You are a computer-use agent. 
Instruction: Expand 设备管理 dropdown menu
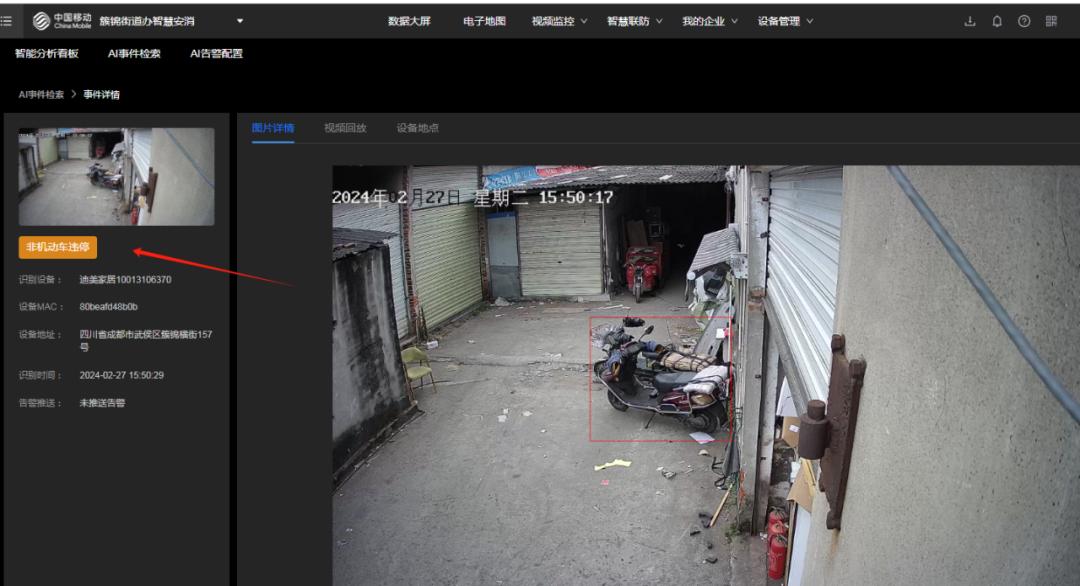[785, 21]
